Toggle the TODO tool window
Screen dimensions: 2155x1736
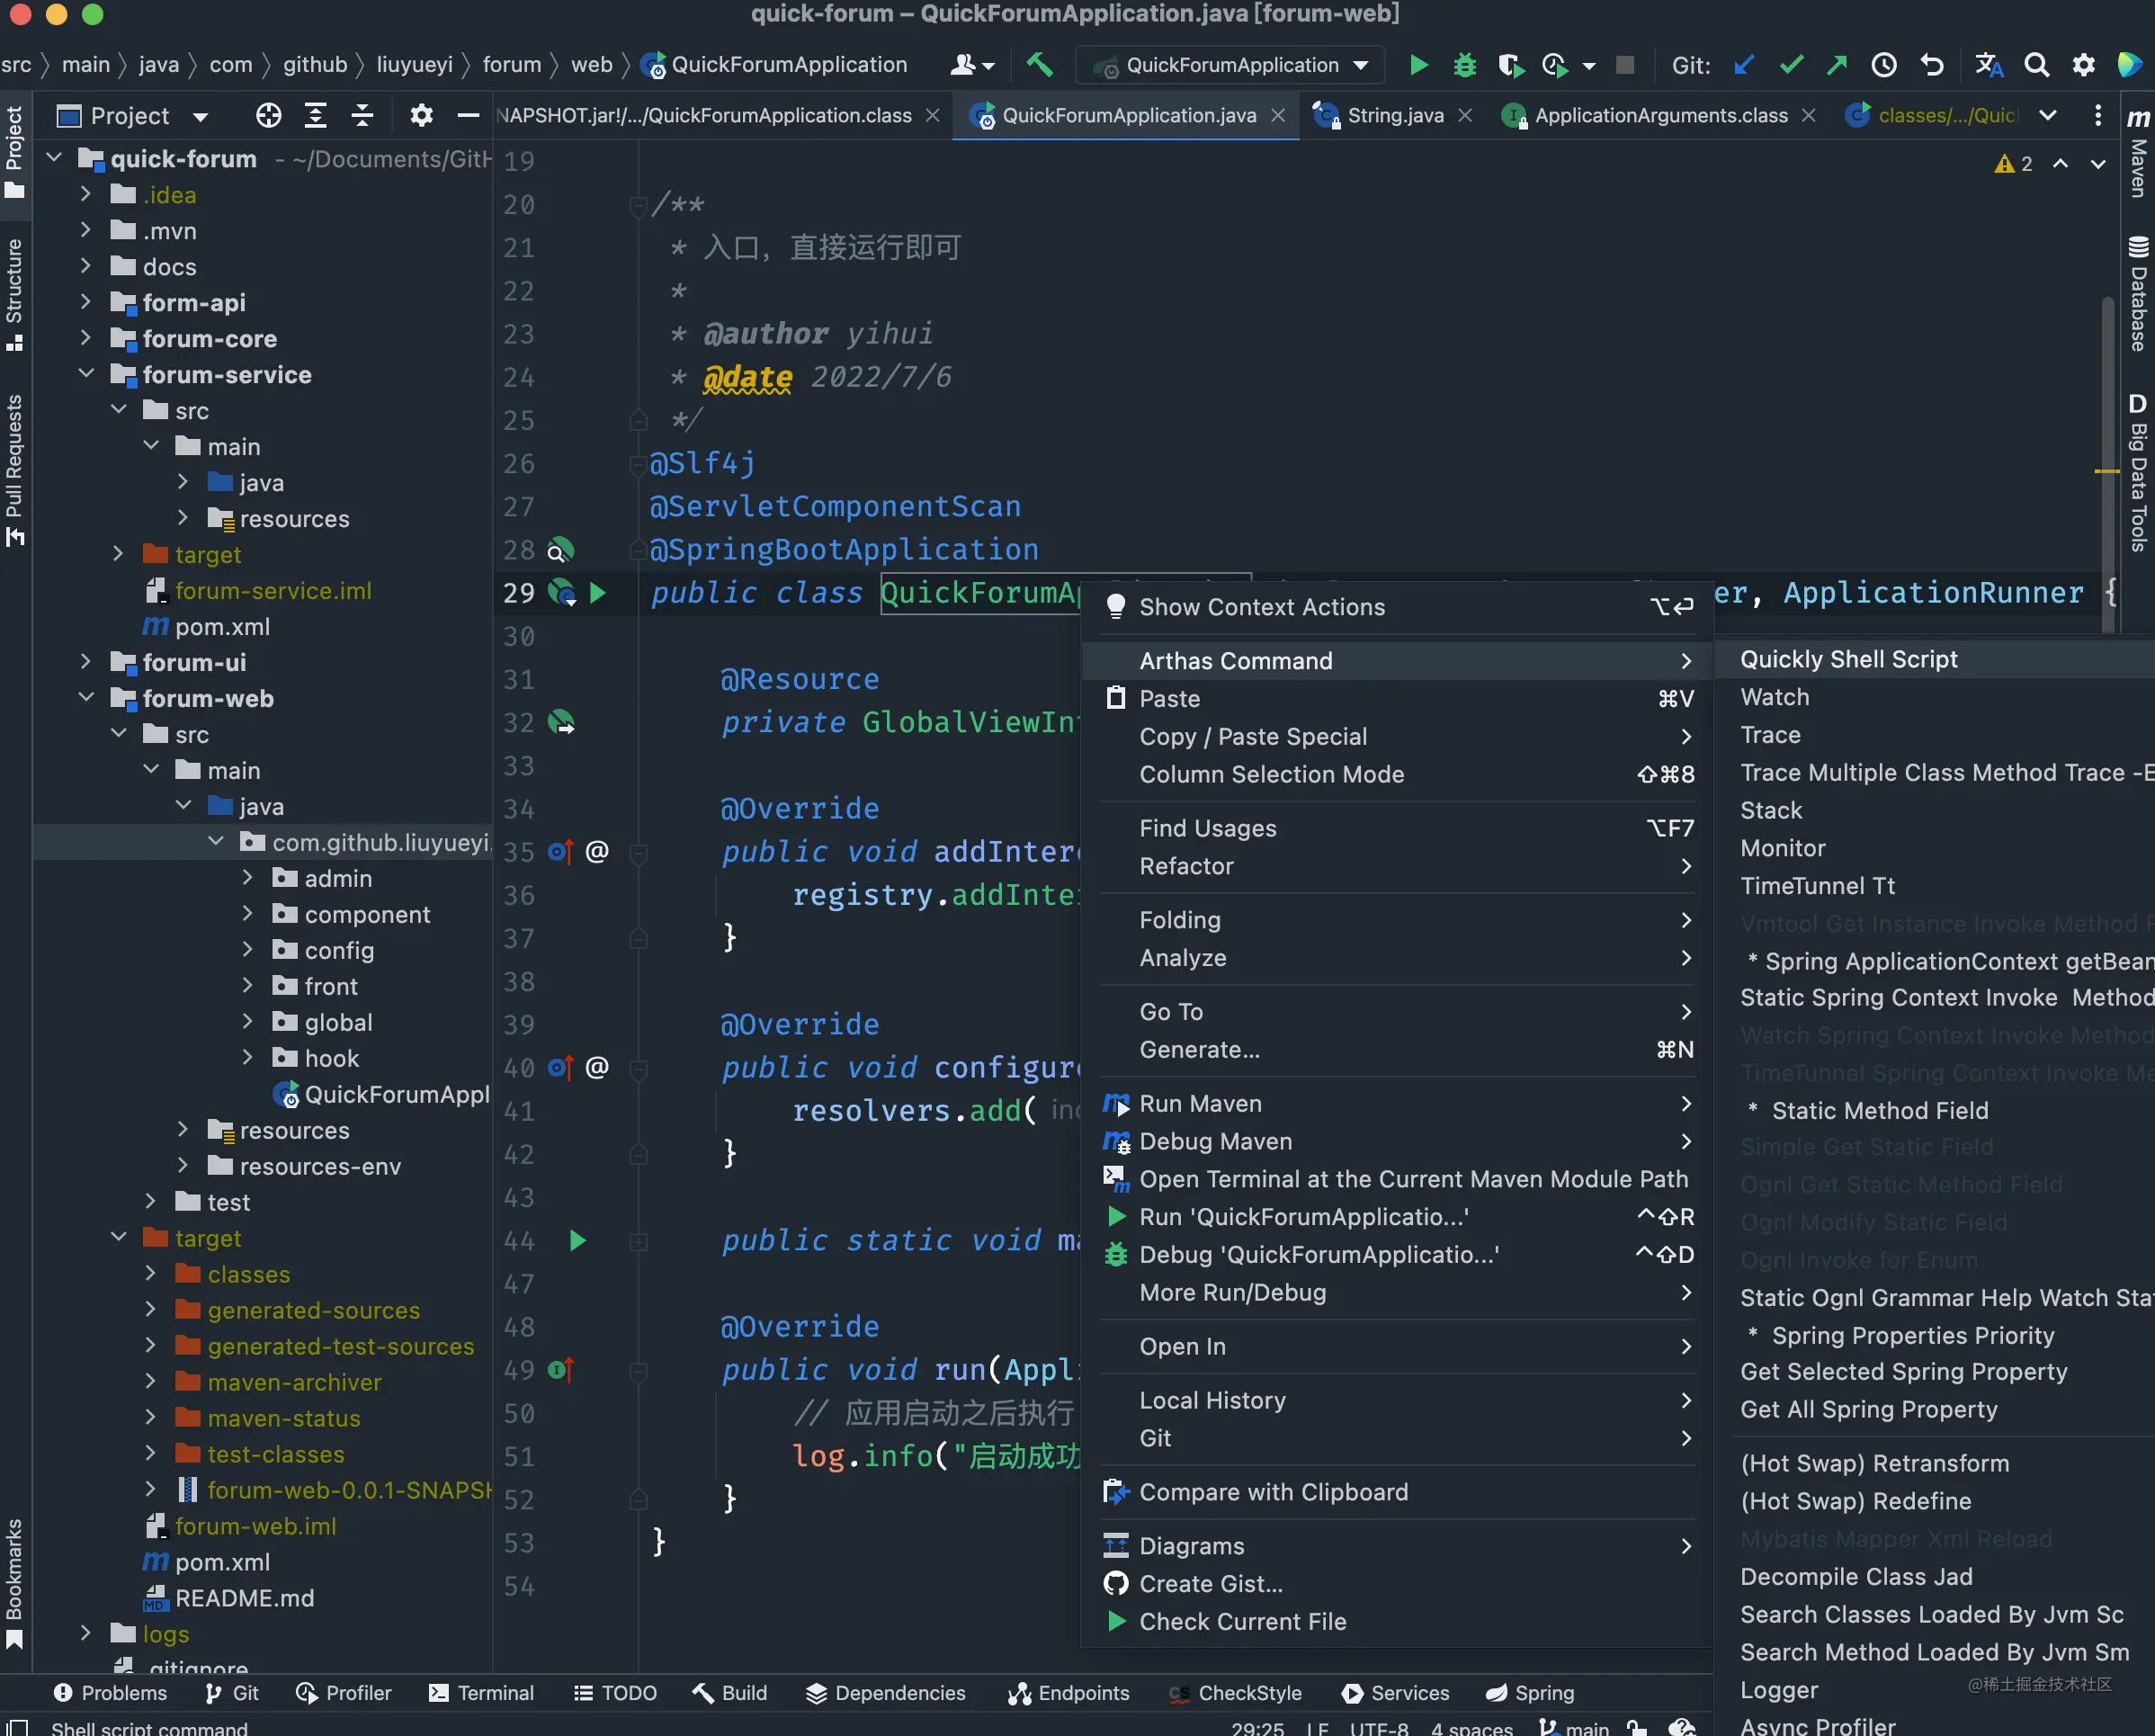(615, 1693)
